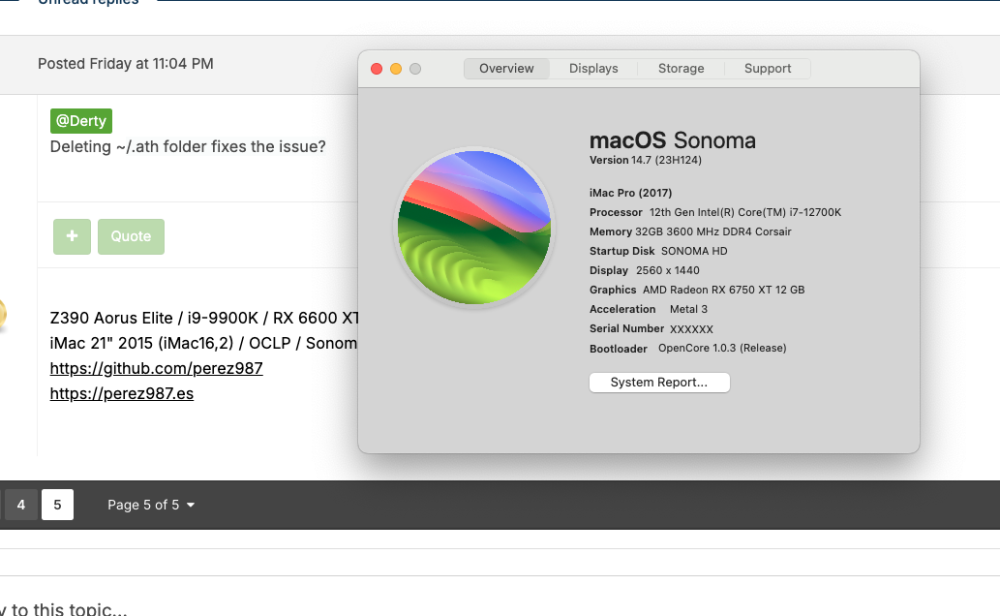Click the Version 14.7 (23H124) text
Image resolution: width=1000 pixels, height=616 pixels.
pos(645,160)
